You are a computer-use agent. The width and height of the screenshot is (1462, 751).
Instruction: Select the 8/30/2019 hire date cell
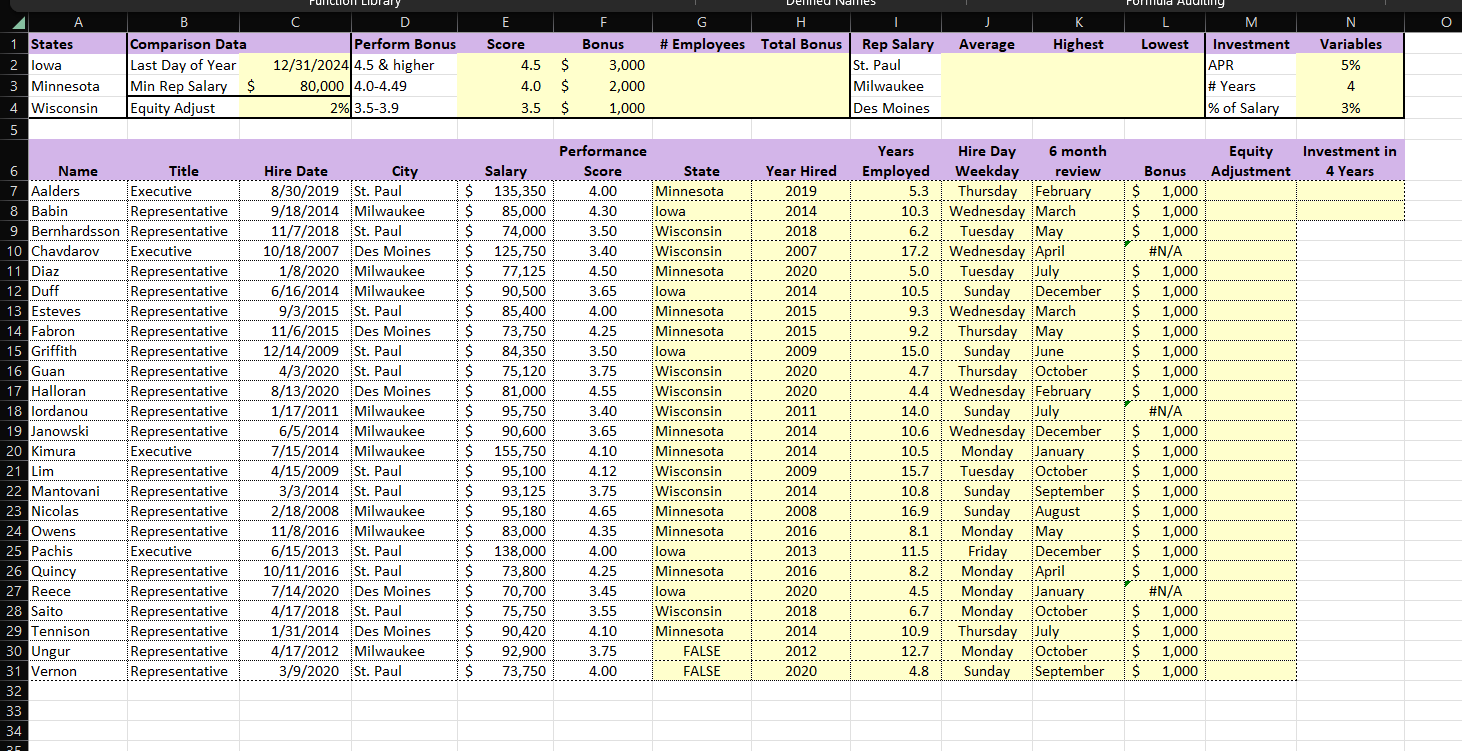[296, 191]
